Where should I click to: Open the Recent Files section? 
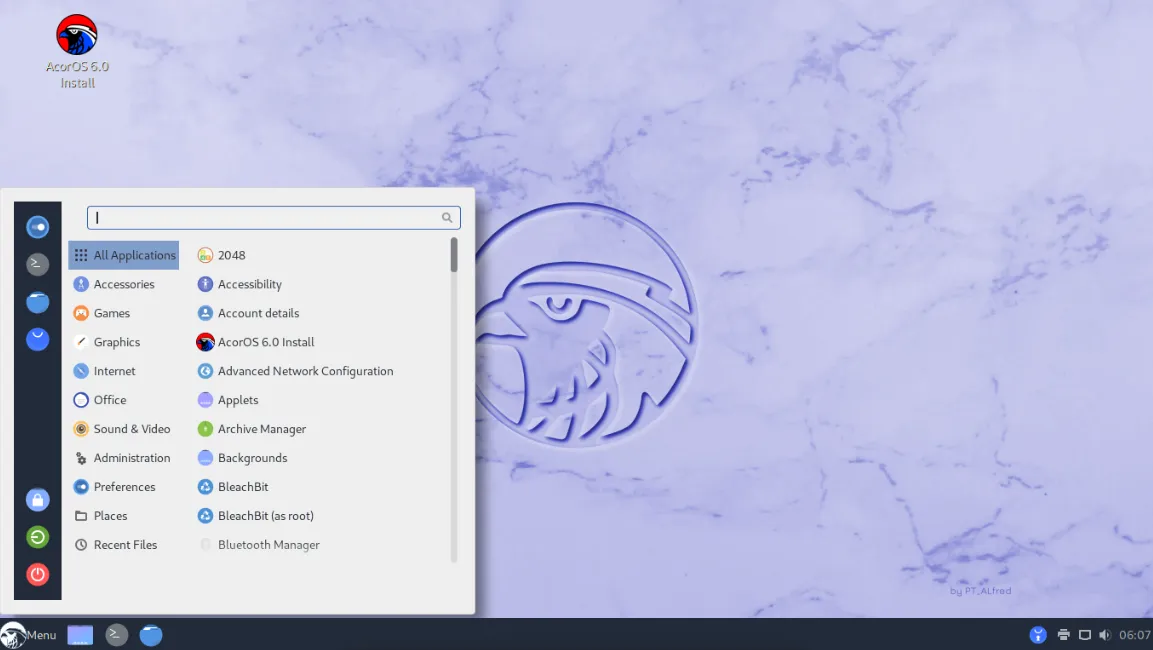pyautogui.click(x=124, y=544)
